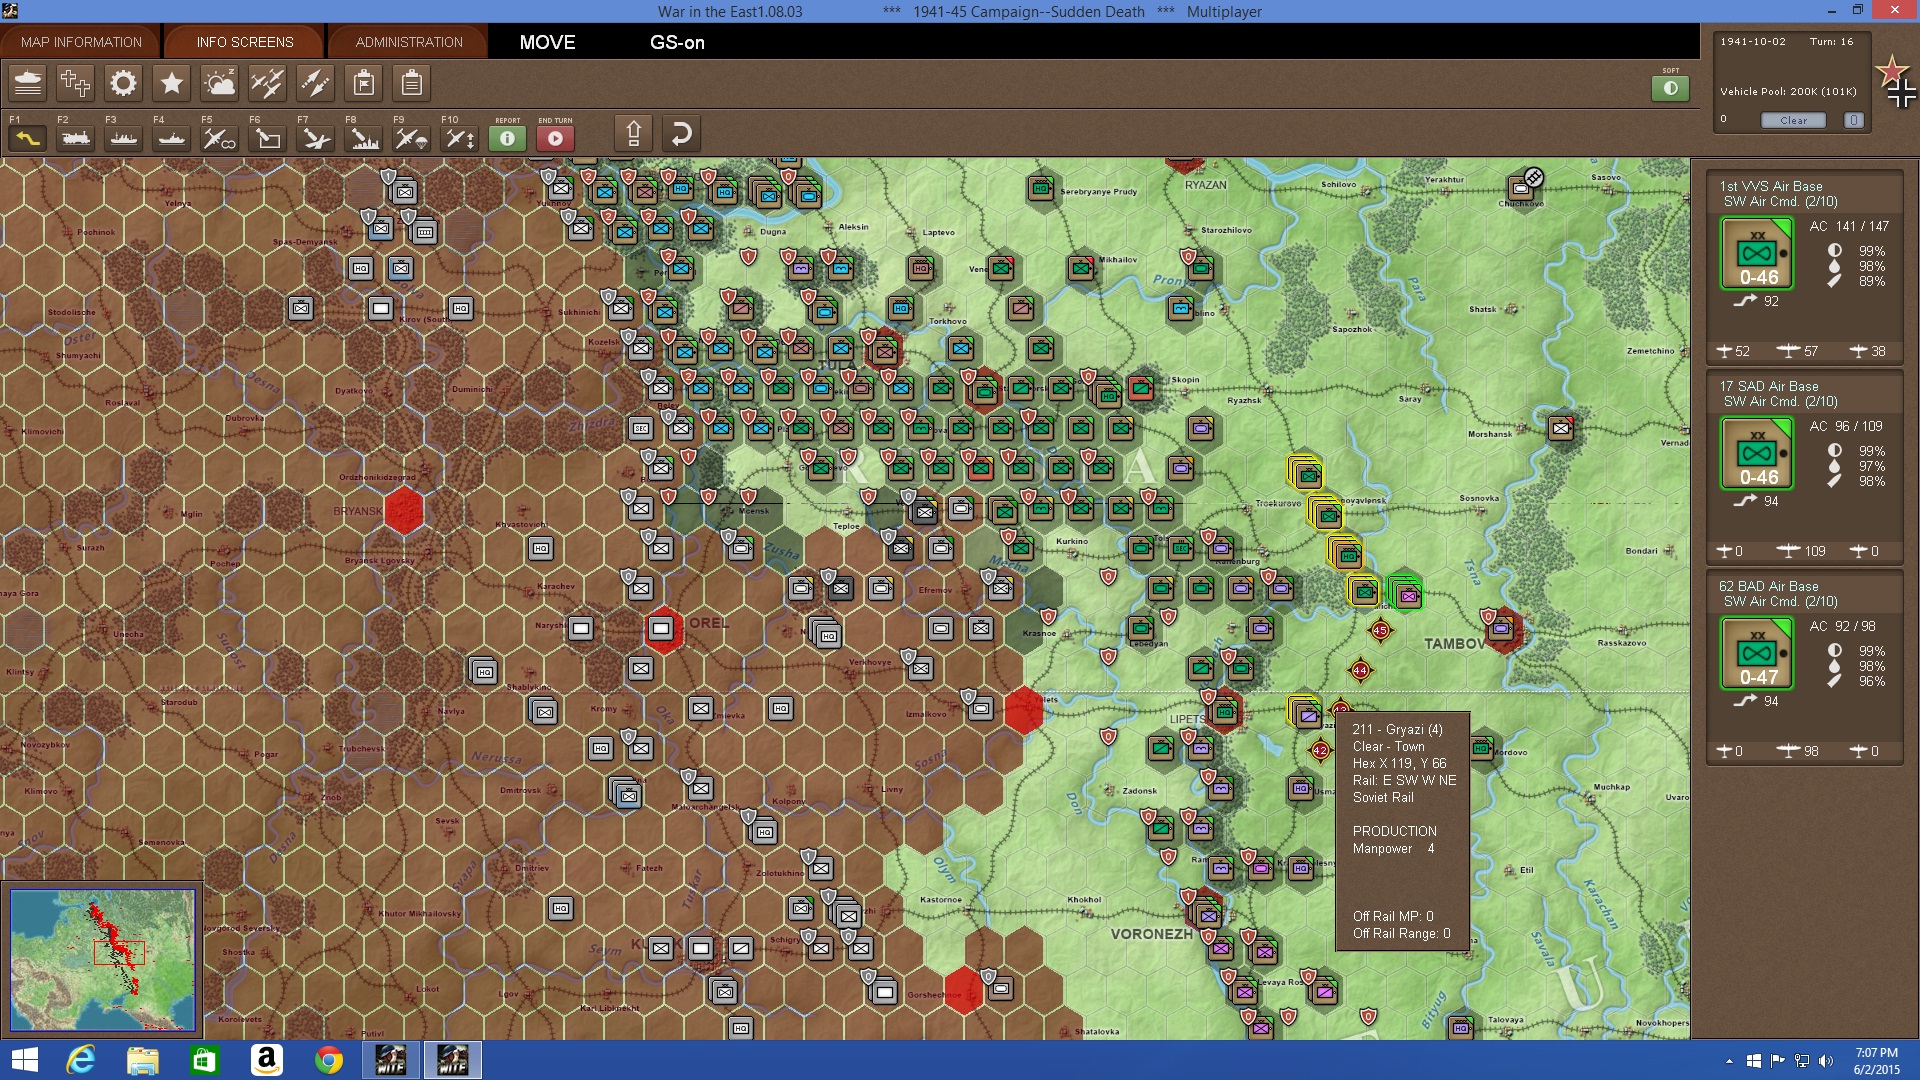
Task: Click the 1st VVS Air Base title
Action: [x=1770, y=186]
